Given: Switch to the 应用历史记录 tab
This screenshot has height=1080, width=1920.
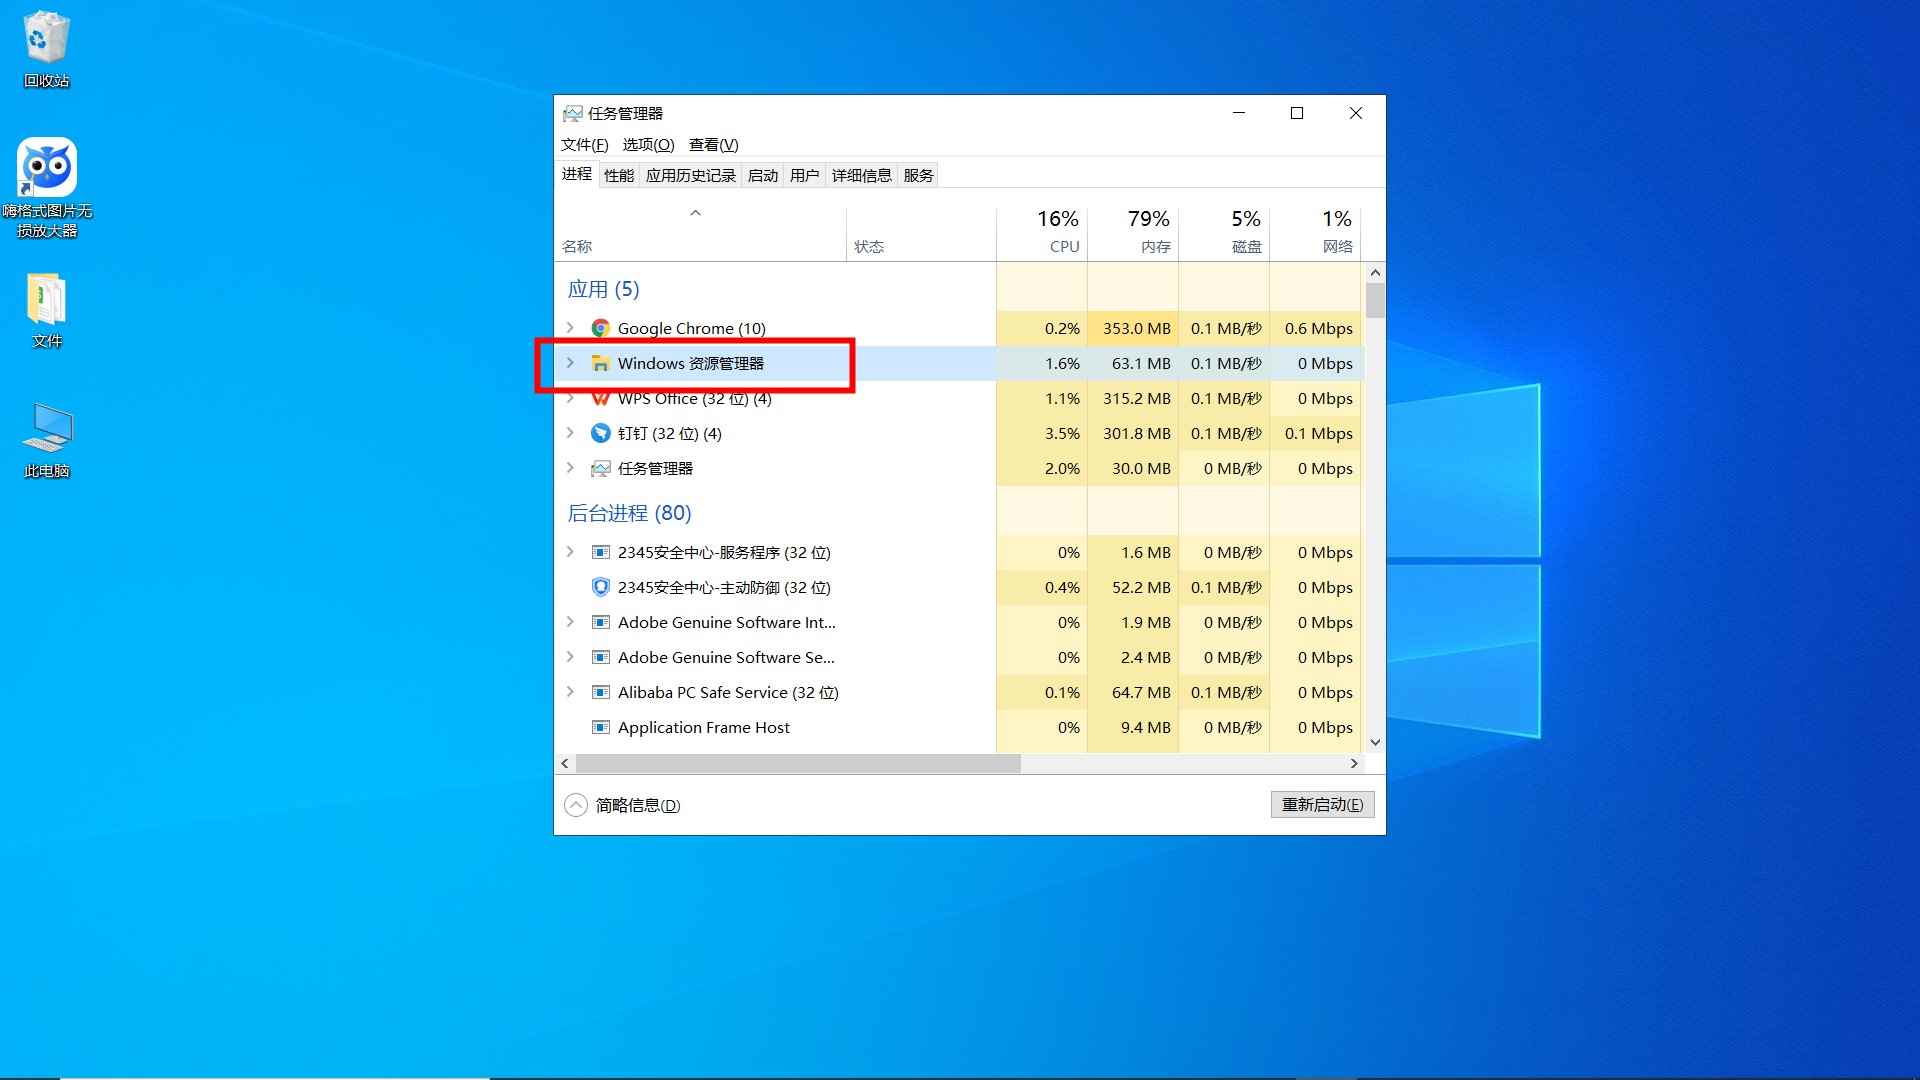Looking at the screenshot, I should click(x=691, y=175).
